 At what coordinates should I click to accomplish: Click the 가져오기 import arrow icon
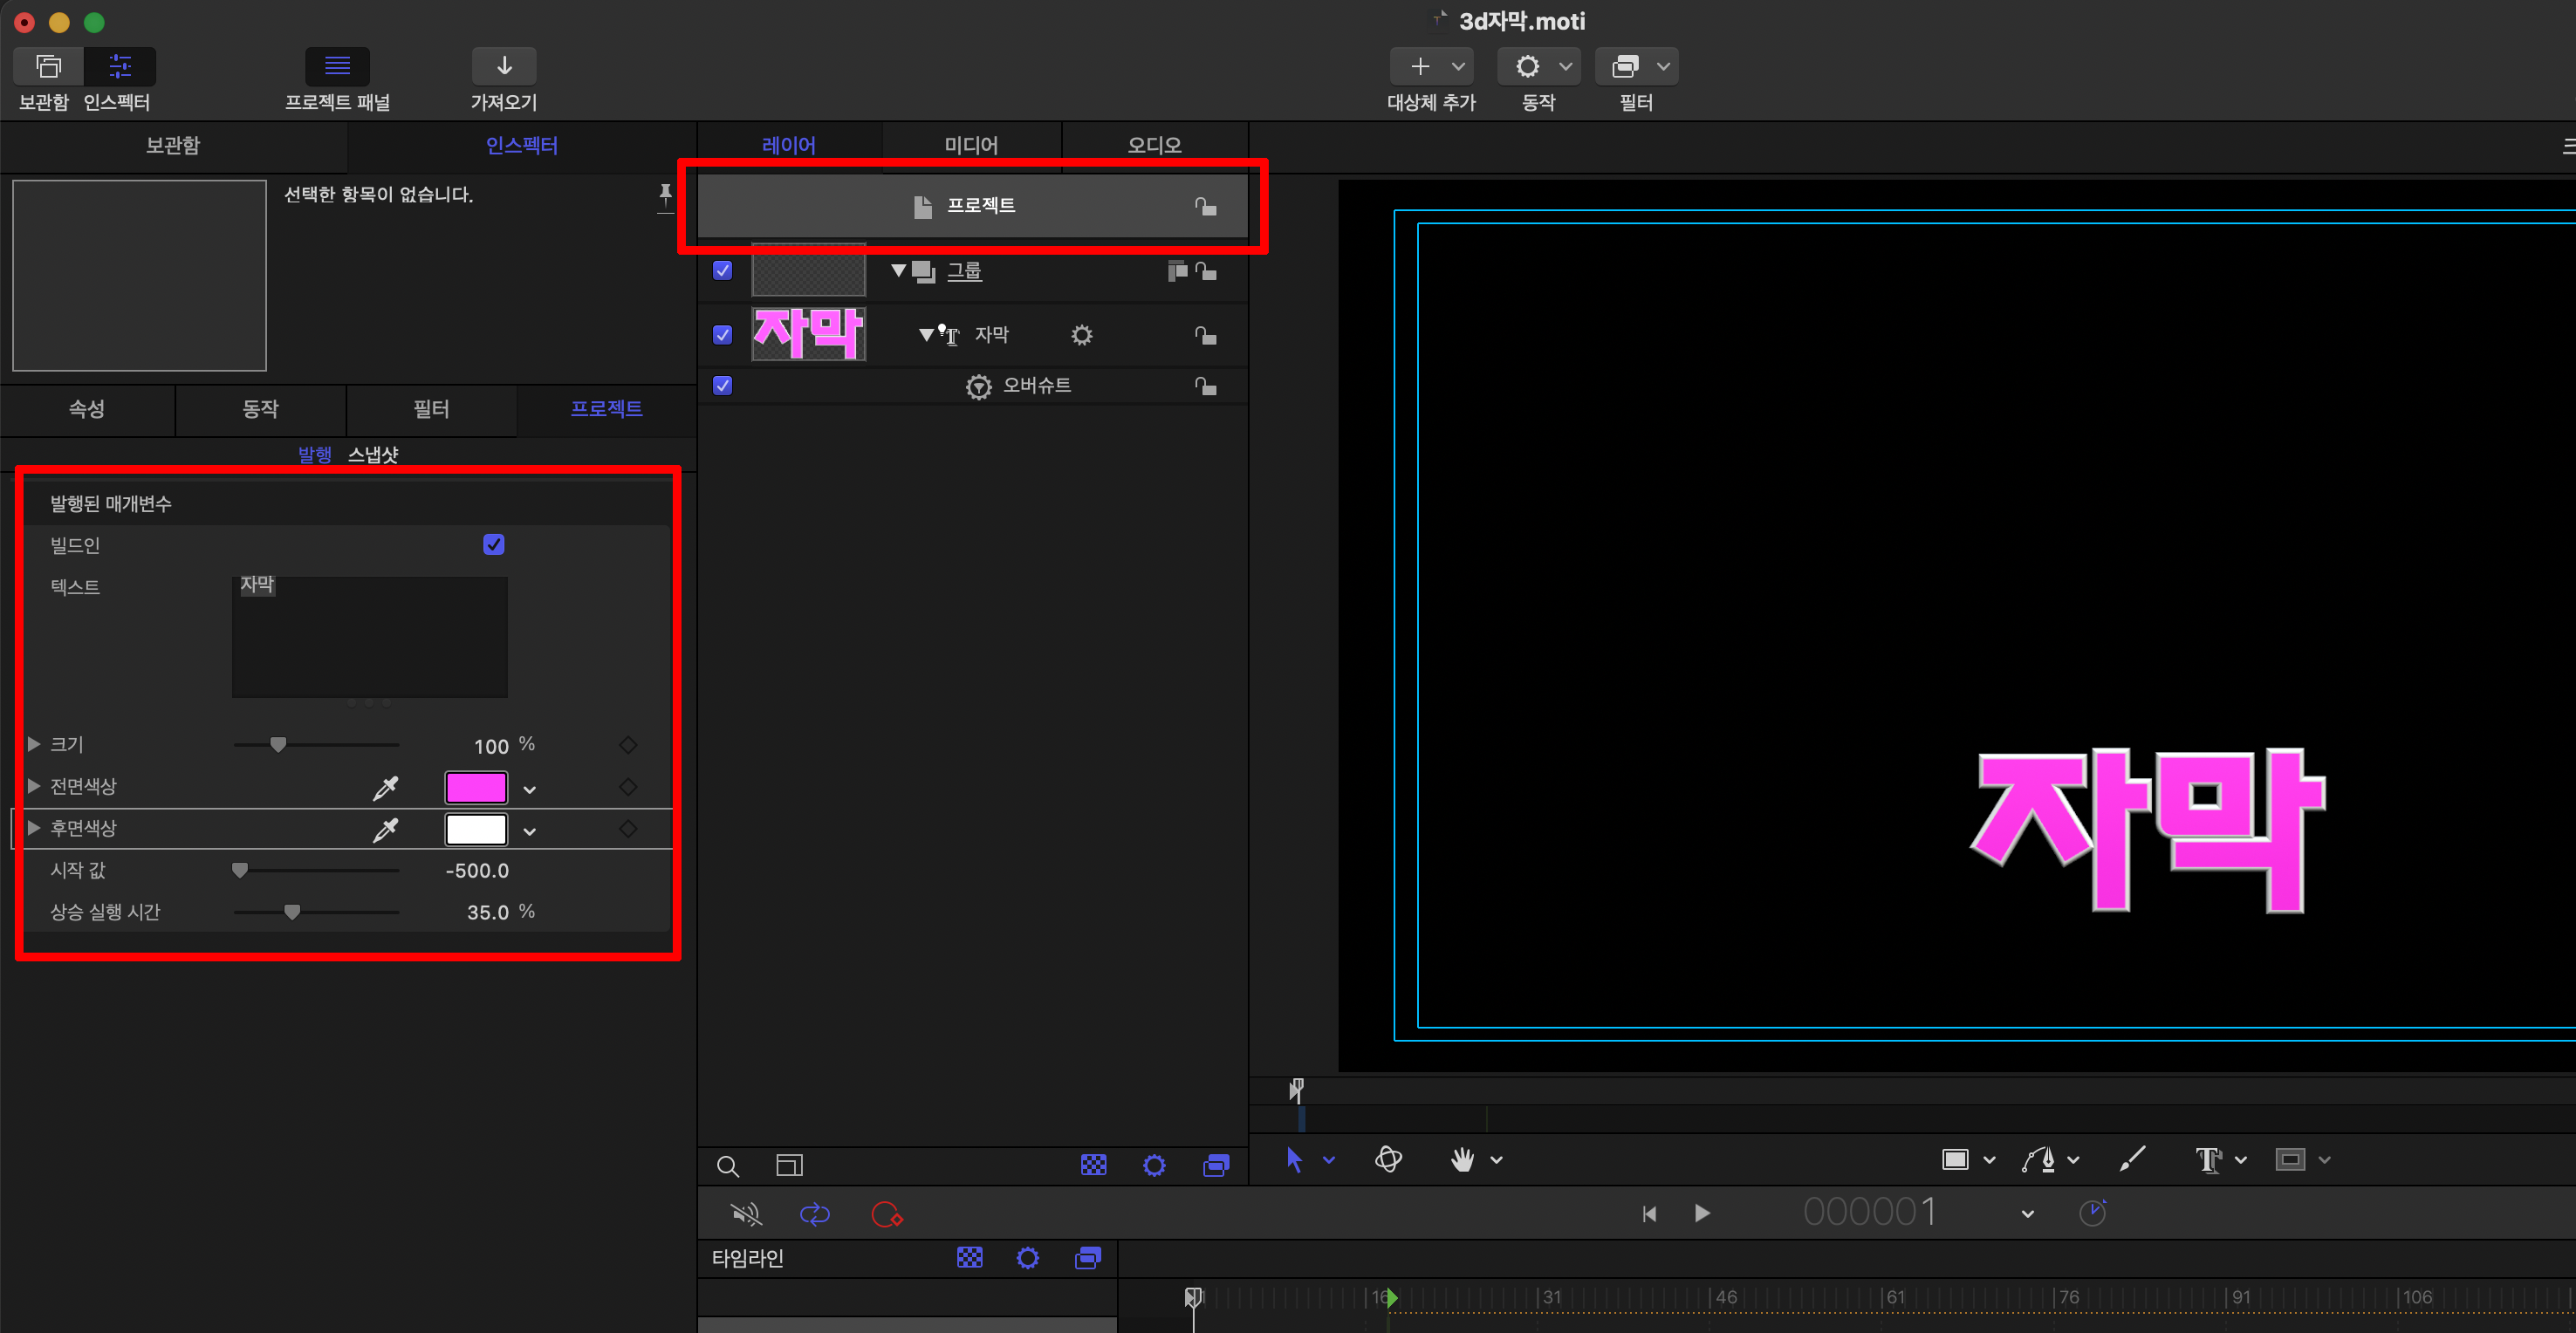pyautogui.click(x=504, y=66)
